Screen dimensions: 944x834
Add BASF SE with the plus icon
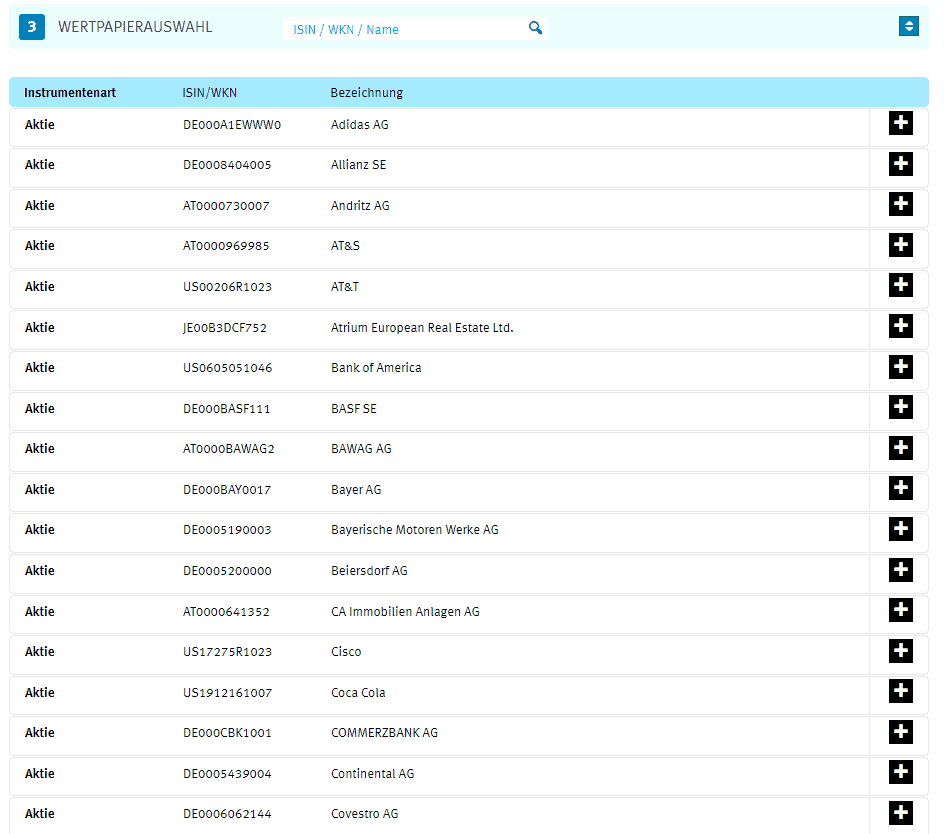tap(901, 407)
